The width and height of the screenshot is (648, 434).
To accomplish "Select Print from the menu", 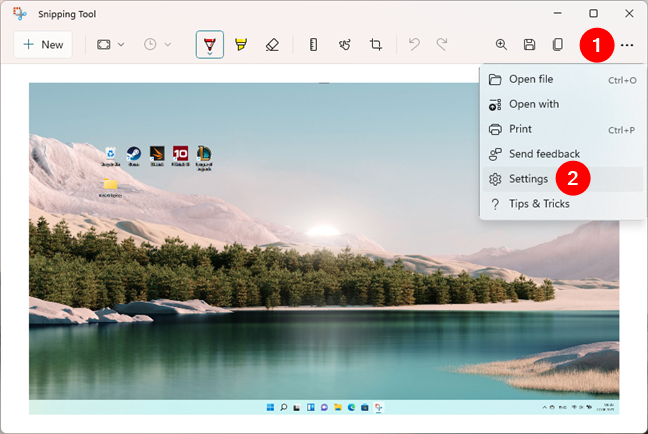I will 520,129.
